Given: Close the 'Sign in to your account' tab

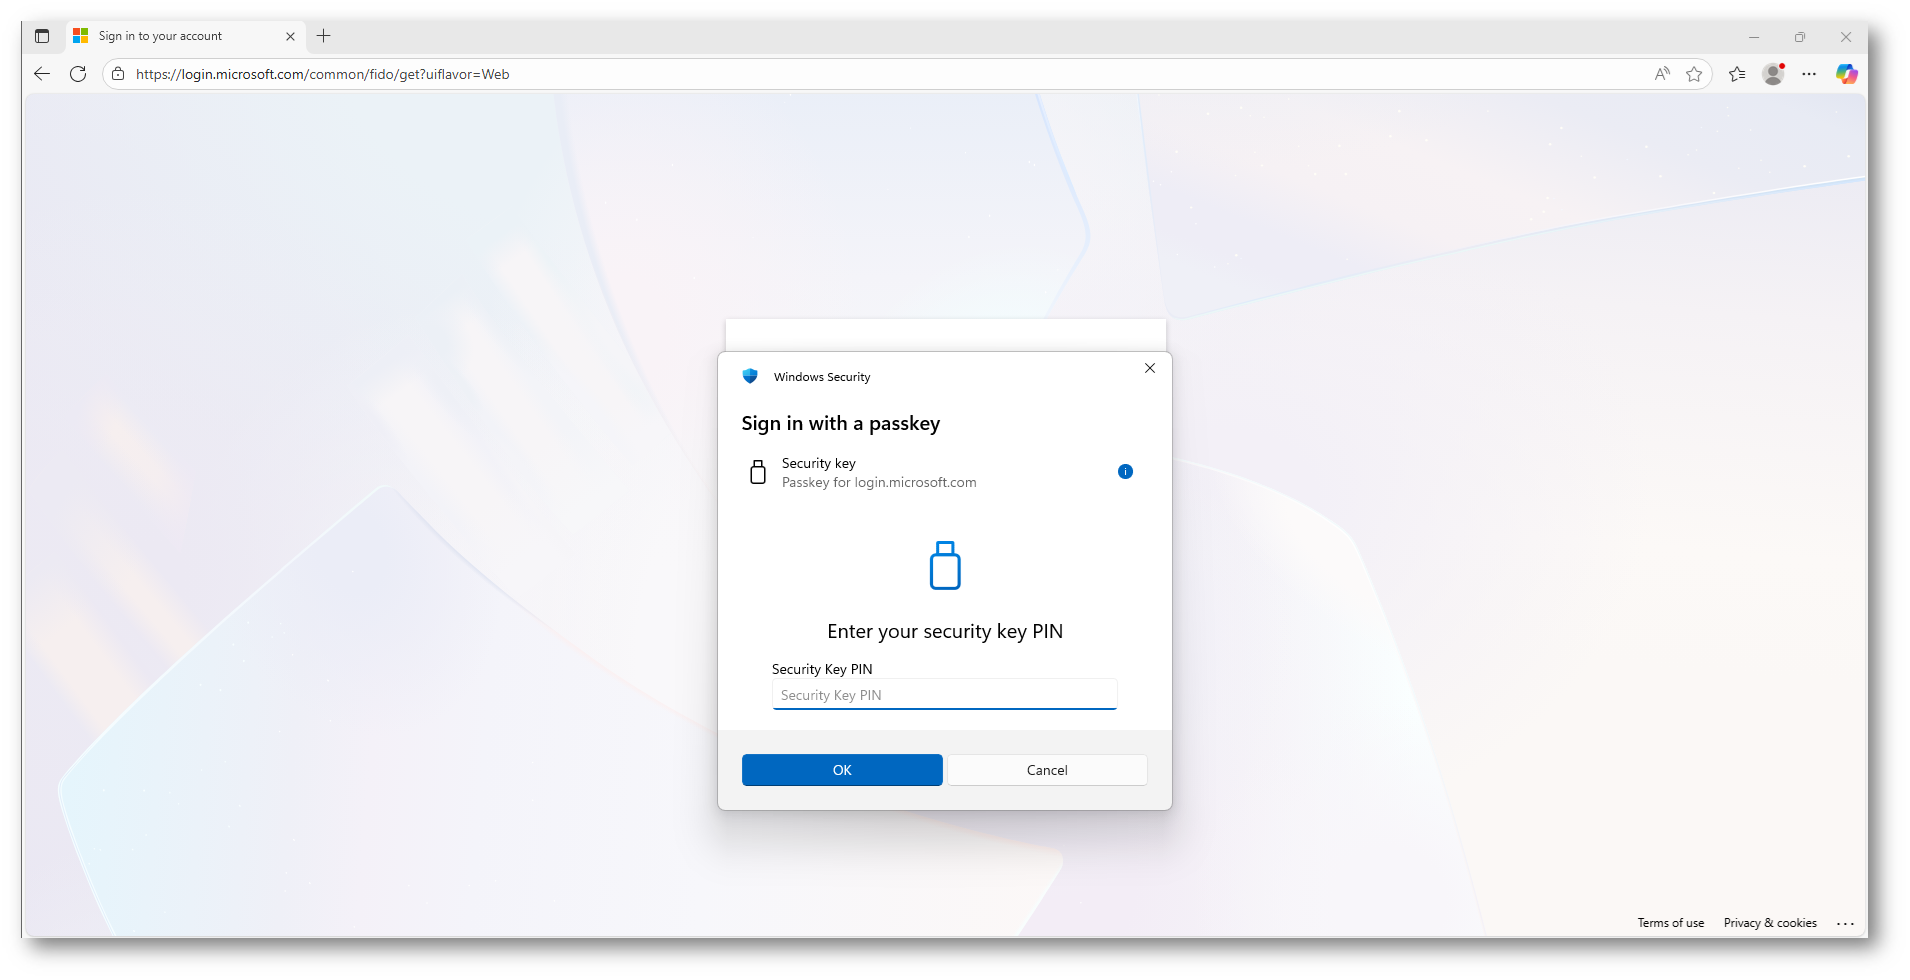Looking at the screenshot, I should click(290, 36).
